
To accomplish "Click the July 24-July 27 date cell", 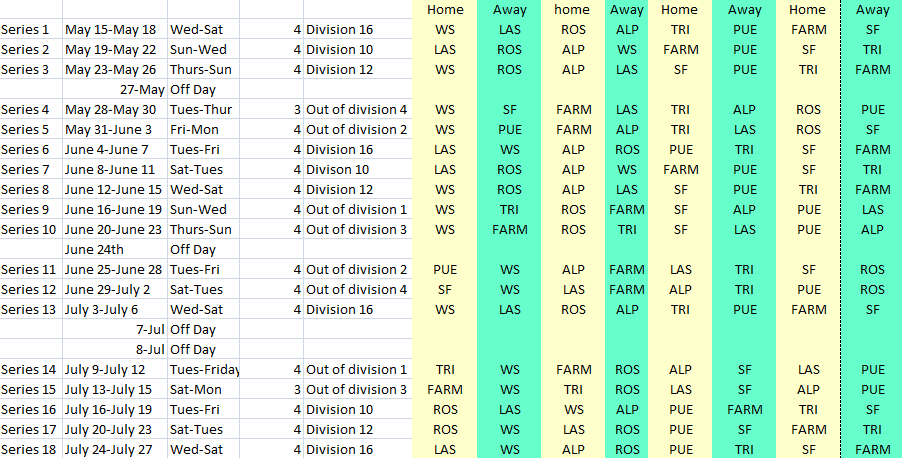I will point(112,450).
